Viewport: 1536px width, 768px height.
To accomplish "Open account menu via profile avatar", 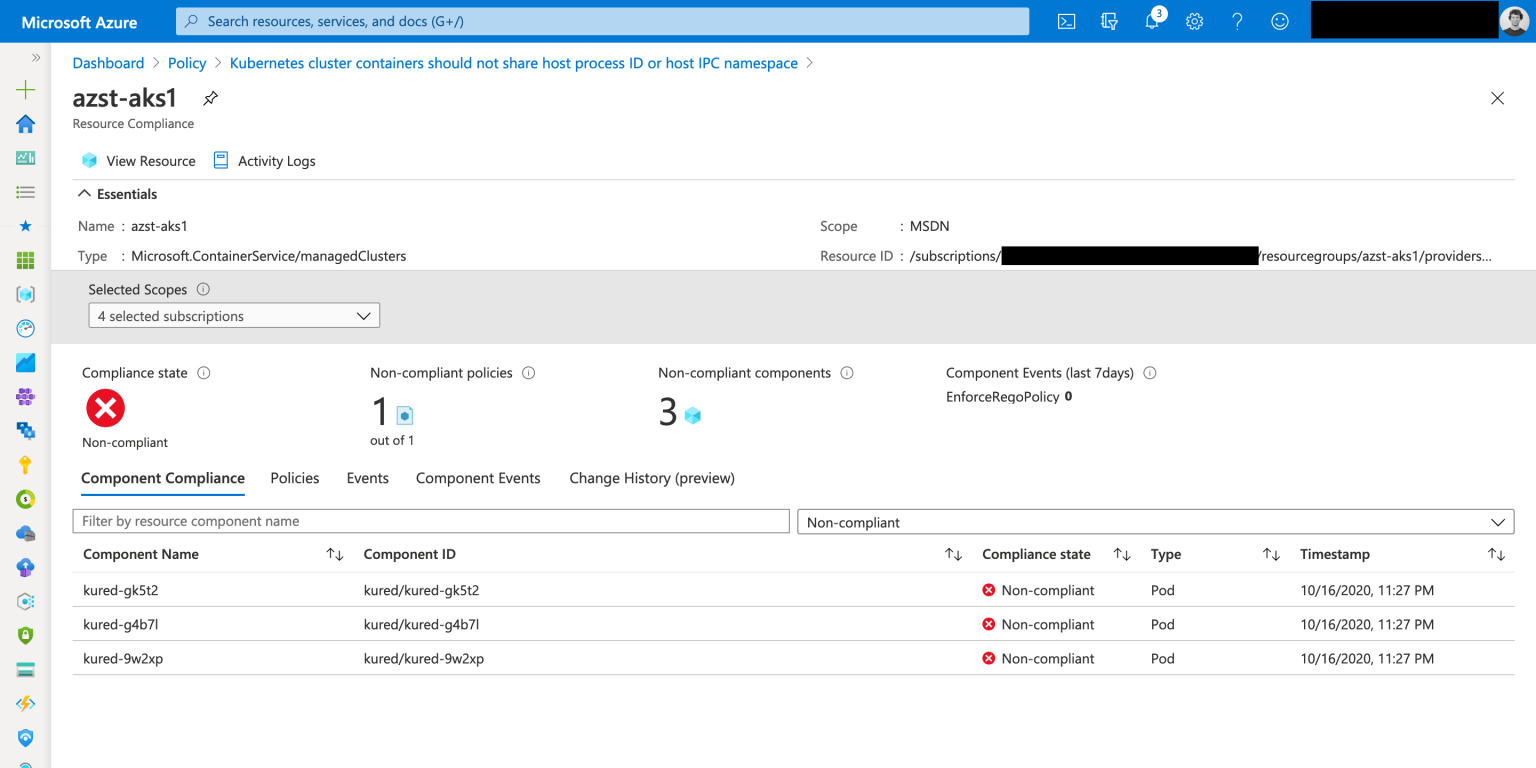I will pyautogui.click(x=1514, y=21).
